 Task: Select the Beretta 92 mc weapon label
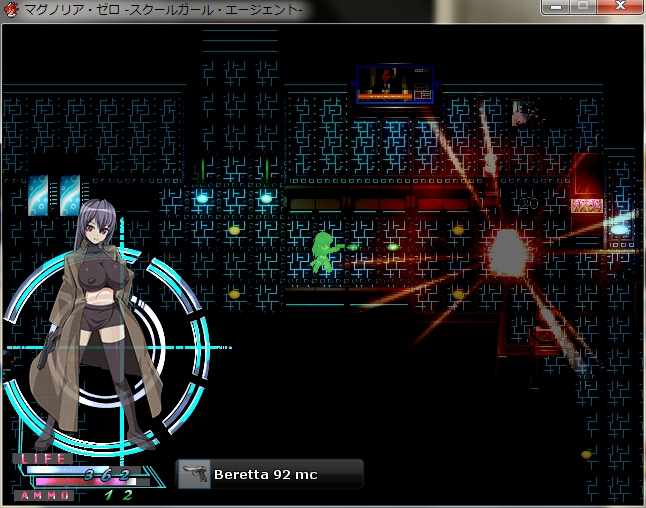click(265, 475)
